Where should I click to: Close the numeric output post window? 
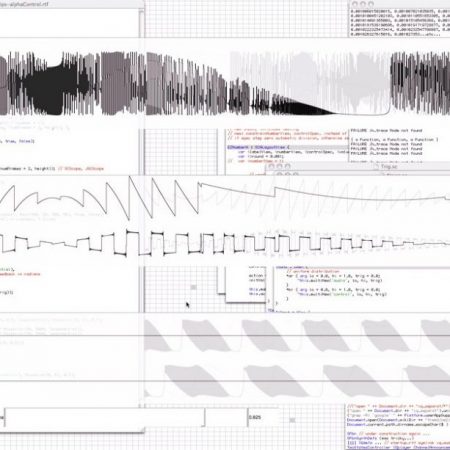click(355, 4)
